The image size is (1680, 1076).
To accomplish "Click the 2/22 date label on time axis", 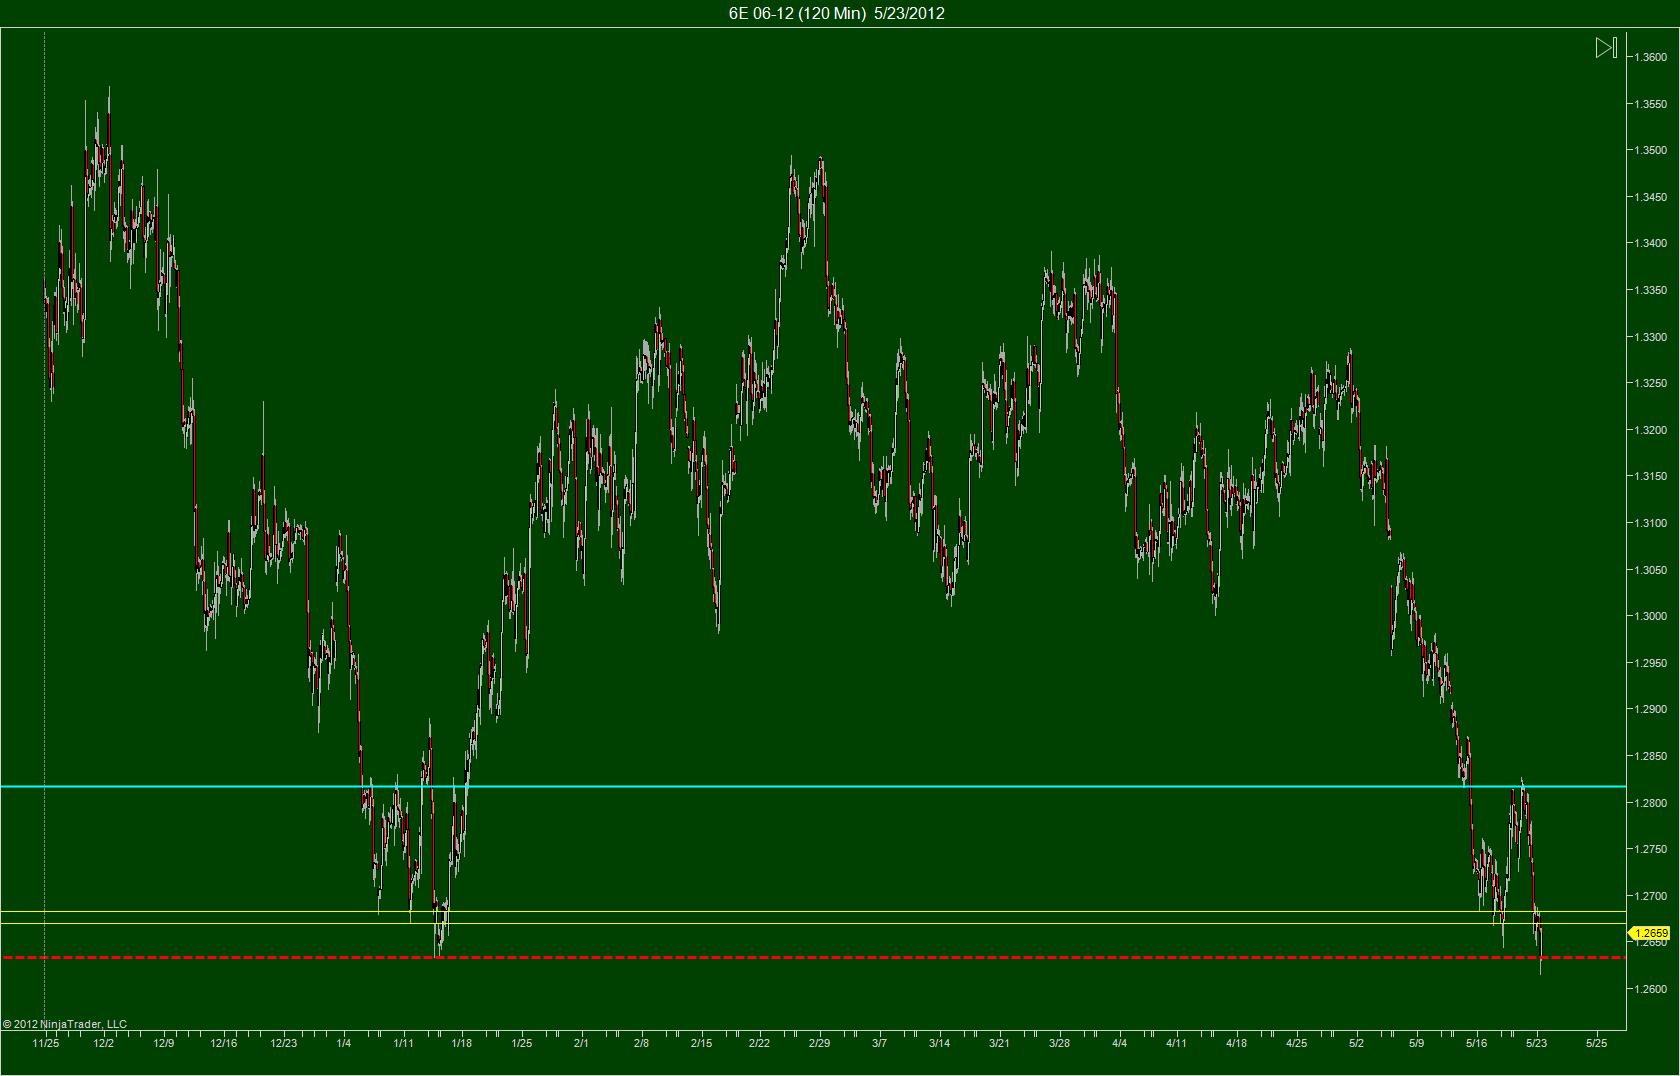I will (x=760, y=1043).
